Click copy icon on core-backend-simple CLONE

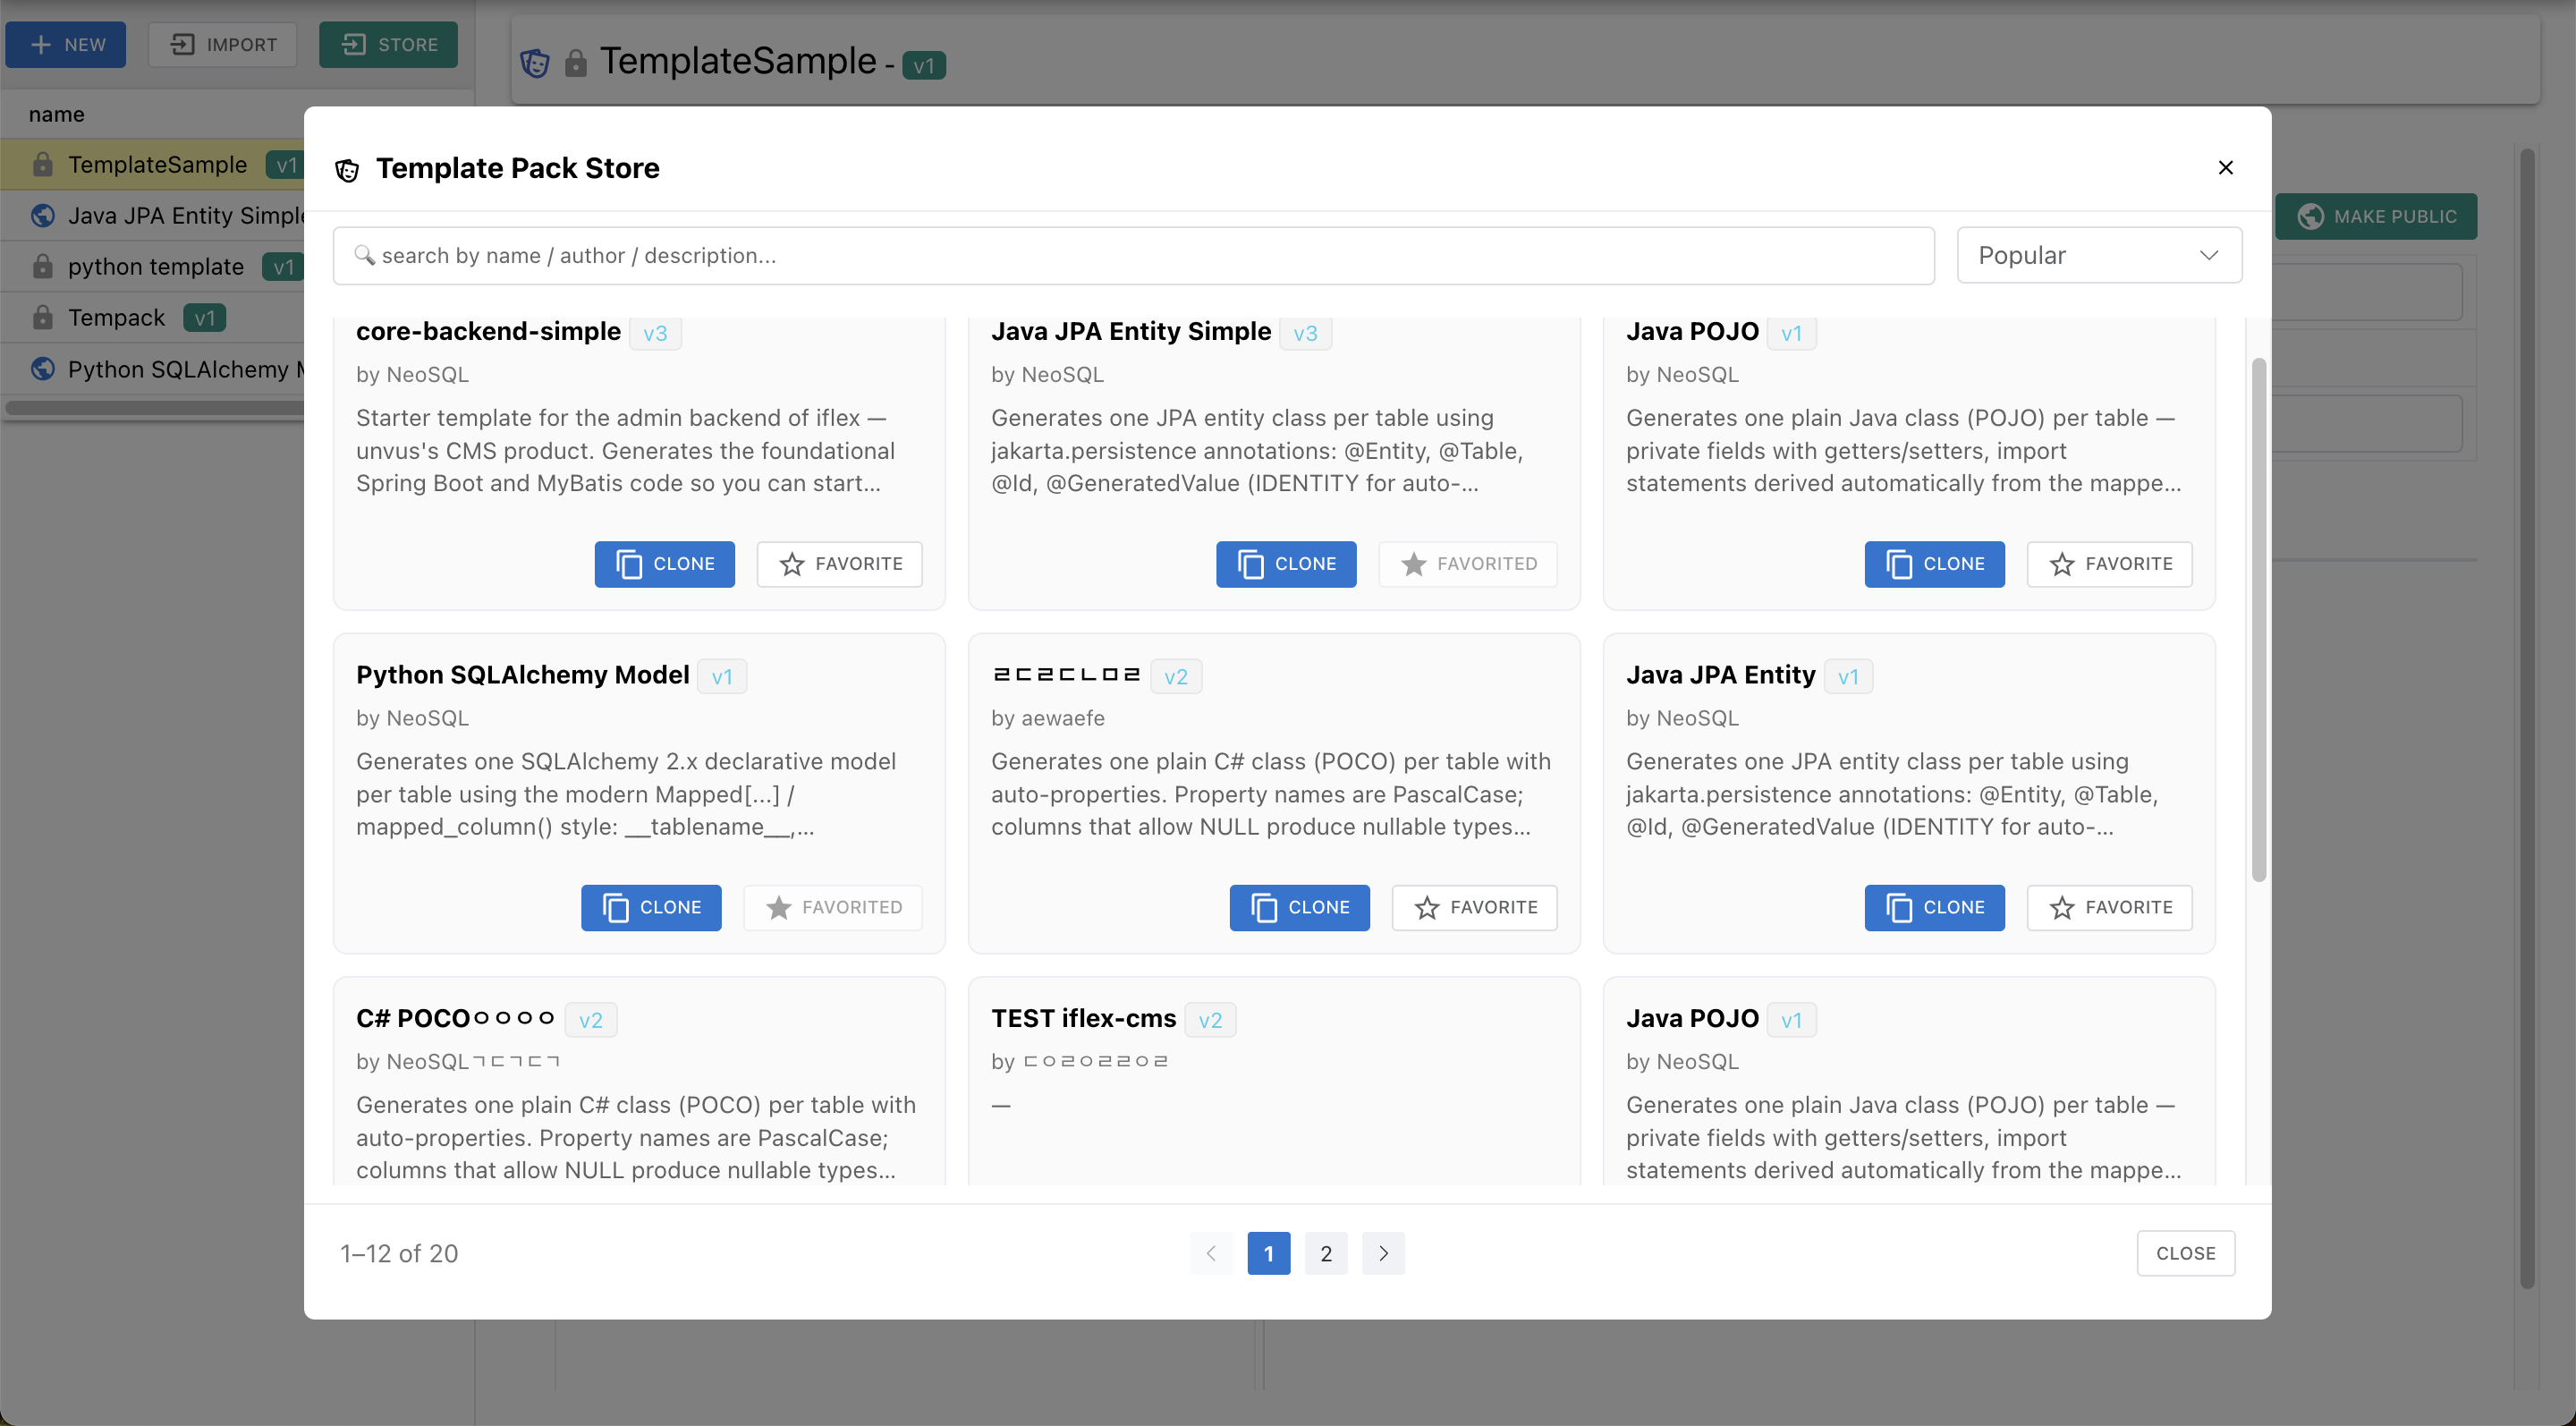(628, 564)
